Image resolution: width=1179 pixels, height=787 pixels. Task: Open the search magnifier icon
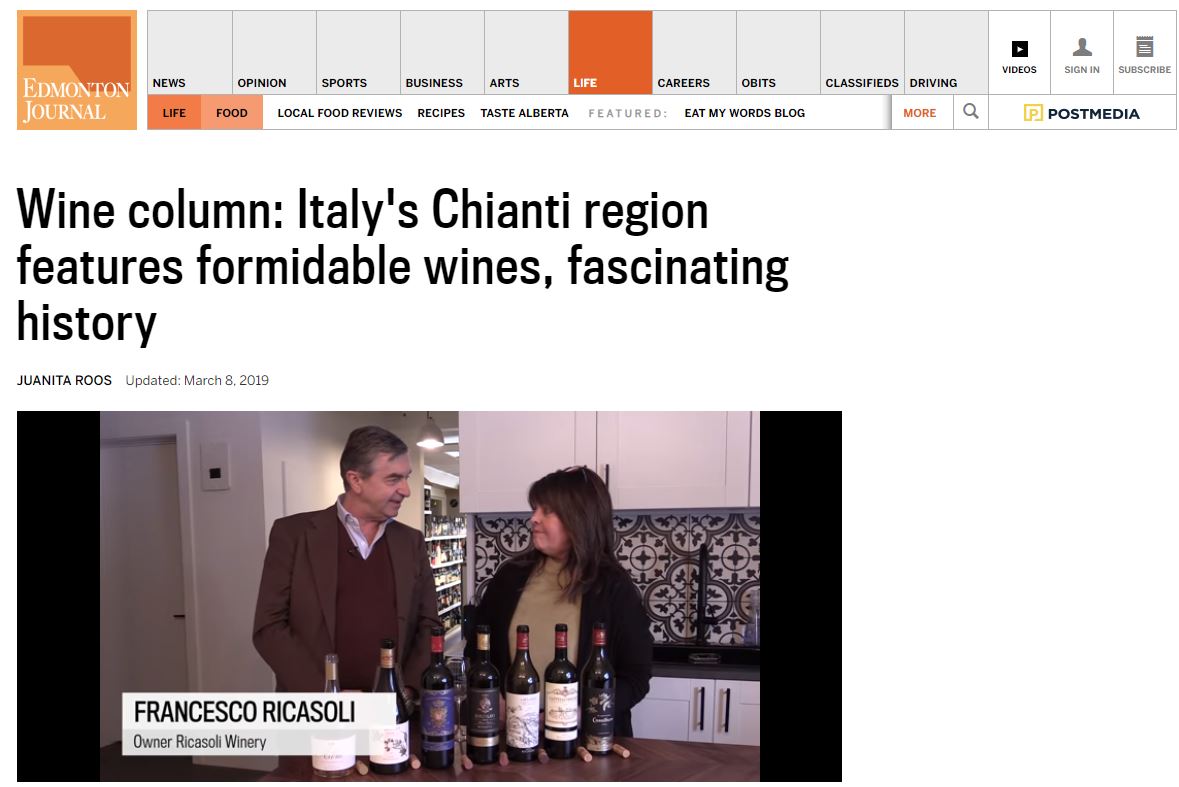tap(971, 112)
